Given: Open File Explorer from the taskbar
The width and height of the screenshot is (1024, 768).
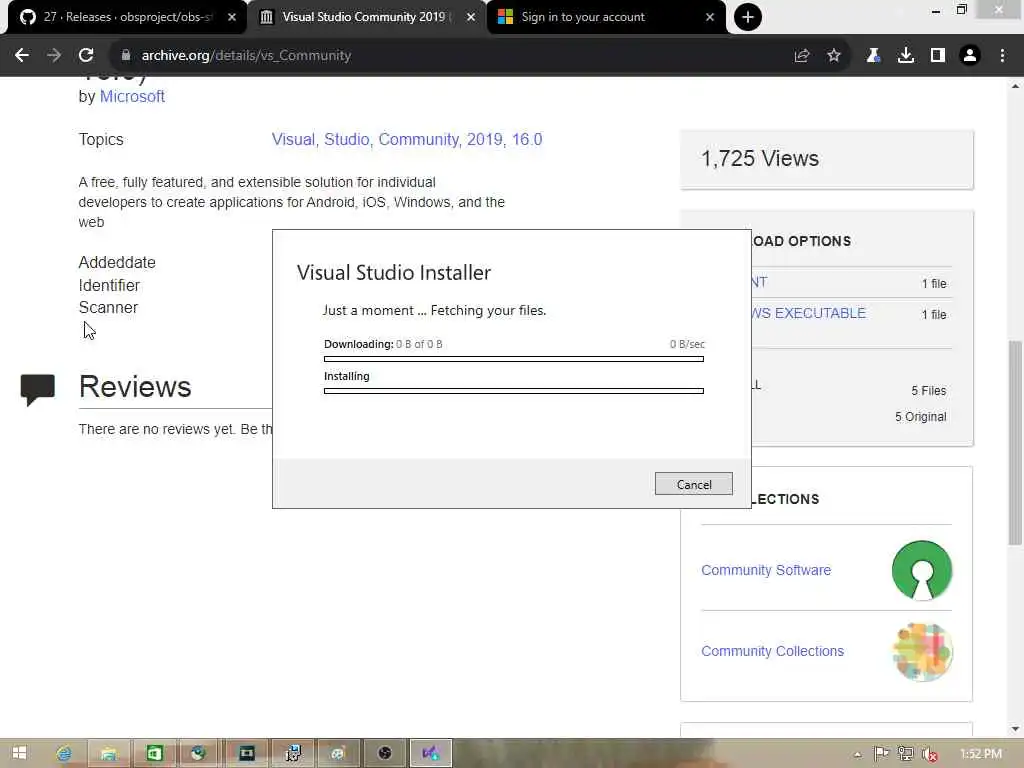Looking at the screenshot, I should [x=109, y=753].
